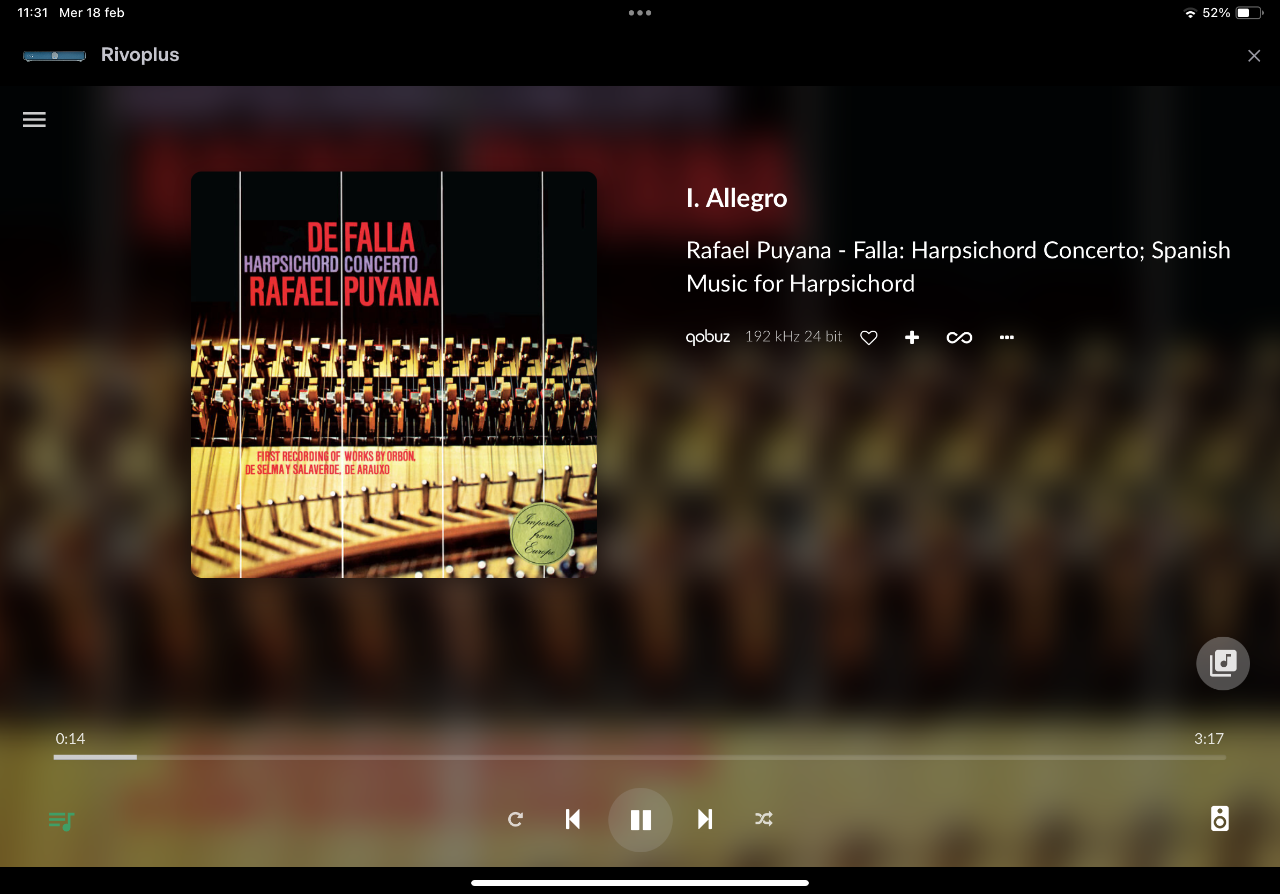Screen dimensions: 1280x894
Task: Add track to playlist with plus icon
Action: [x=912, y=338]
